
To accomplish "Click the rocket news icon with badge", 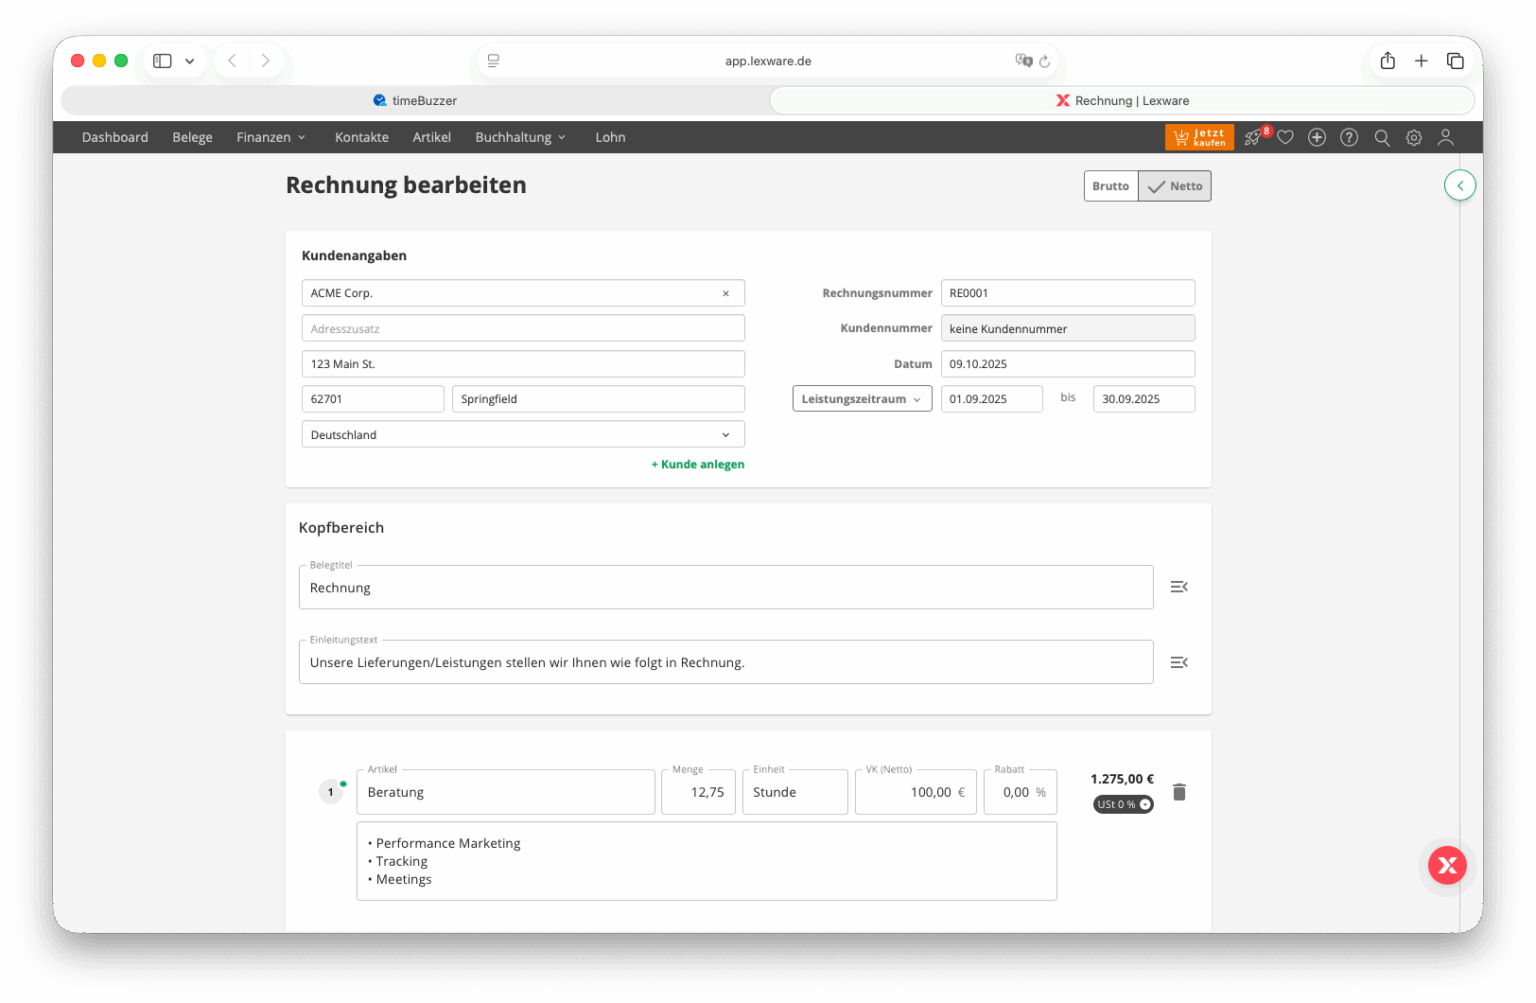I will coord(1254,138).
